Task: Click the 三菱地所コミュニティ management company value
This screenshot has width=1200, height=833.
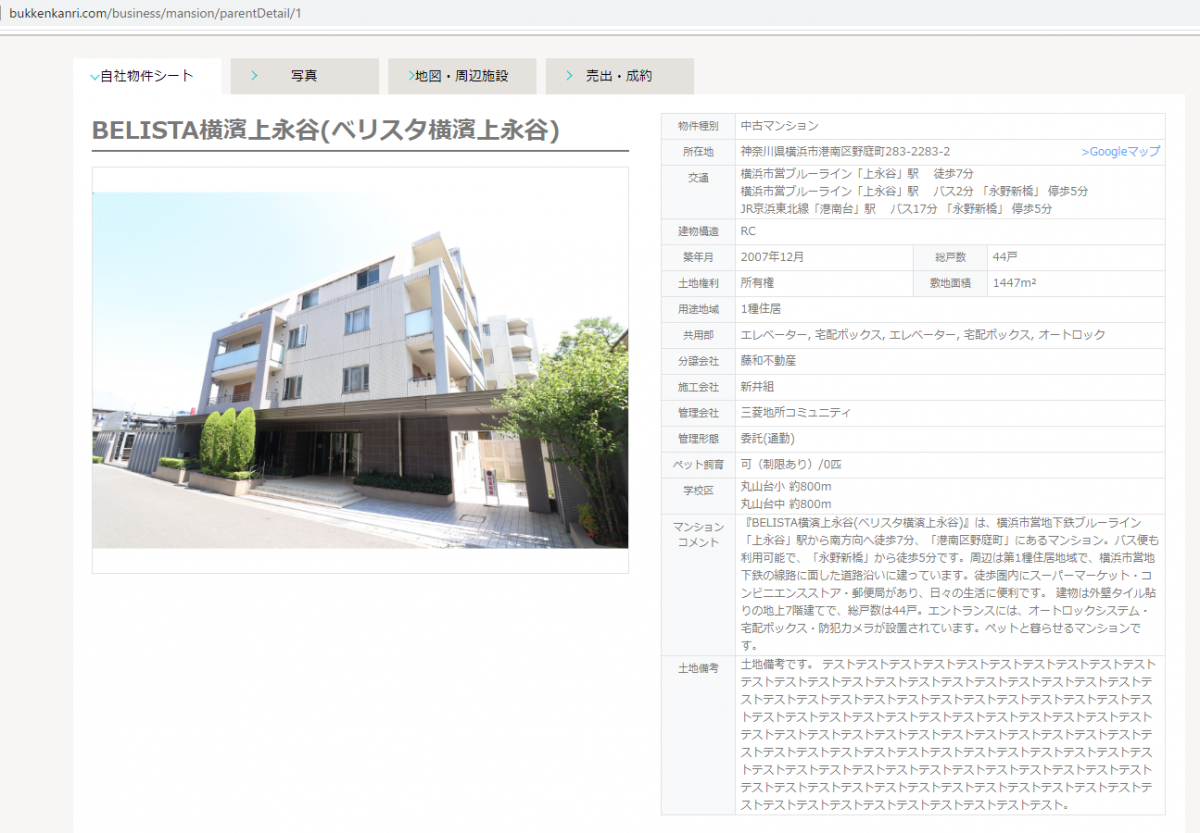Action: click(x=795, y=413)
